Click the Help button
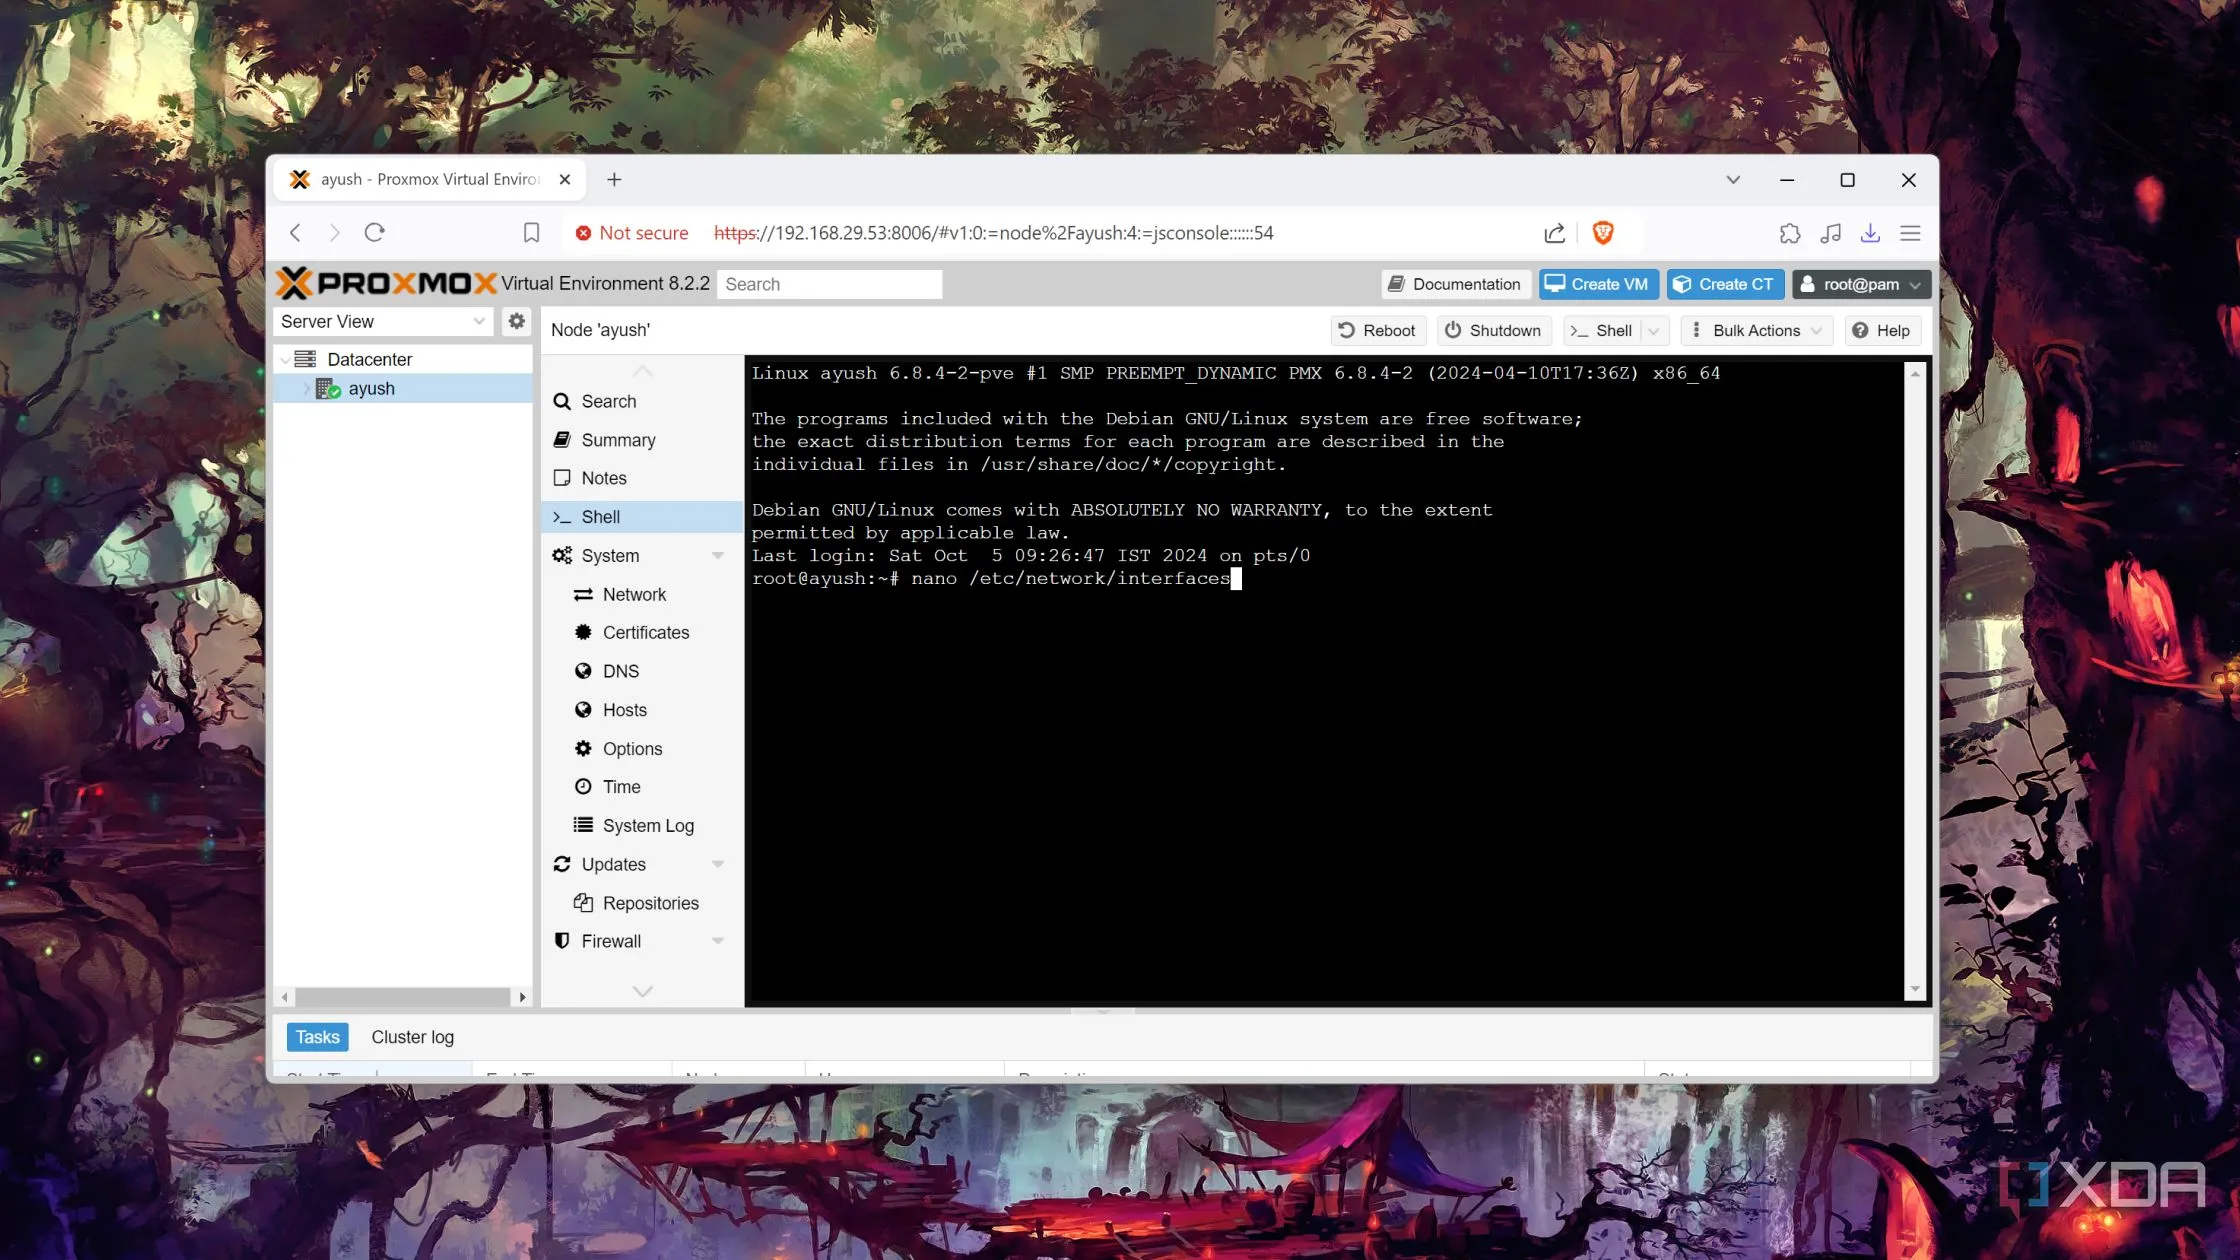The width and height of the screenshot is (2240, 1260). 1882,331
